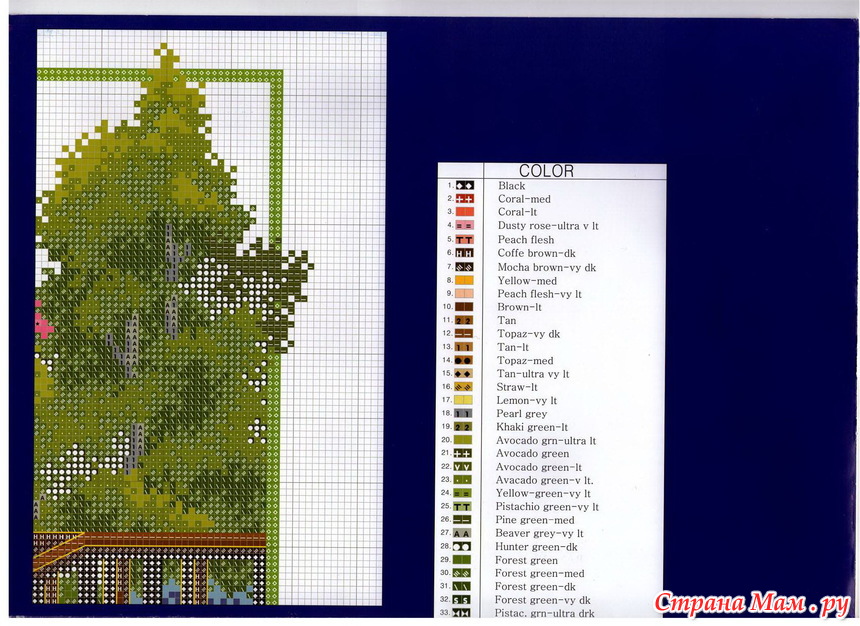
Task: Choose the Peach flesh-vy lt swatch numbered 9
Action: coord(465,294)
